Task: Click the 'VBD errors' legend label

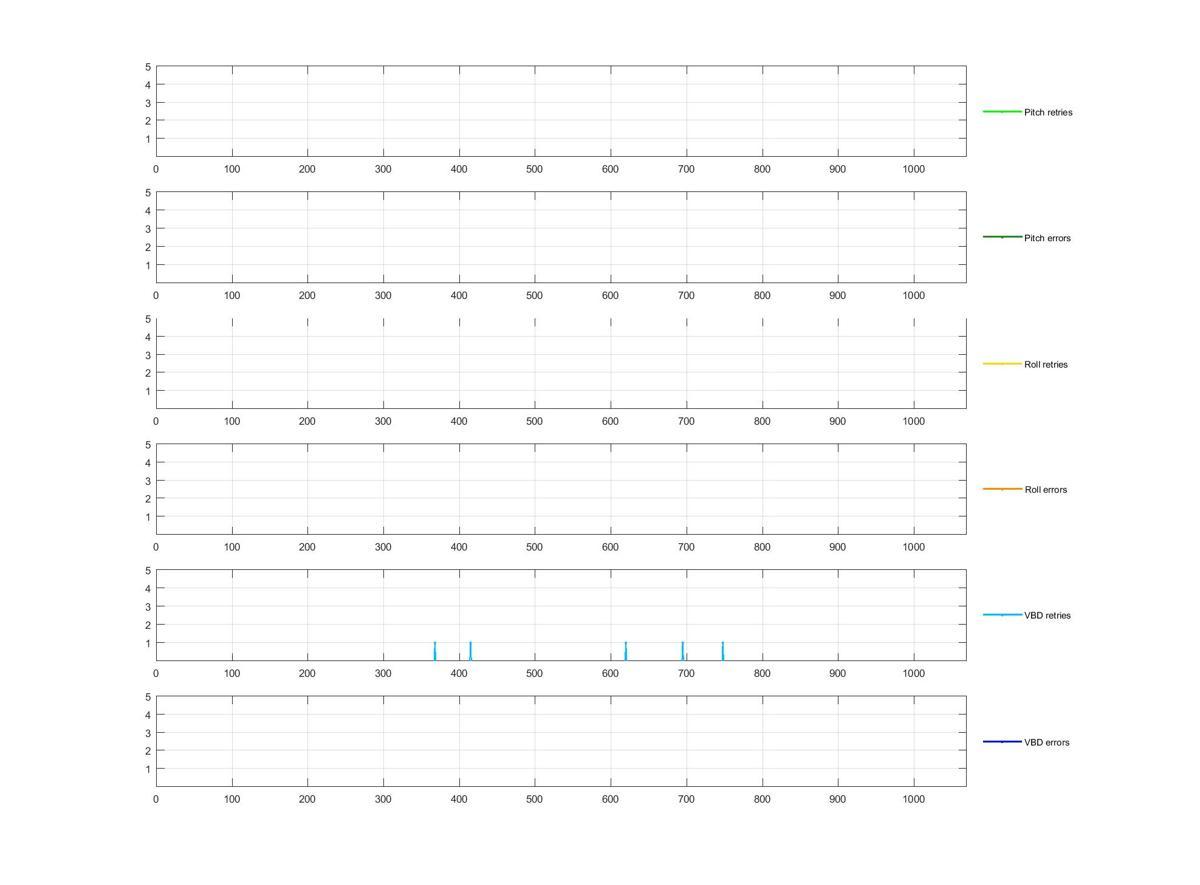Action: coord(1047,742)
